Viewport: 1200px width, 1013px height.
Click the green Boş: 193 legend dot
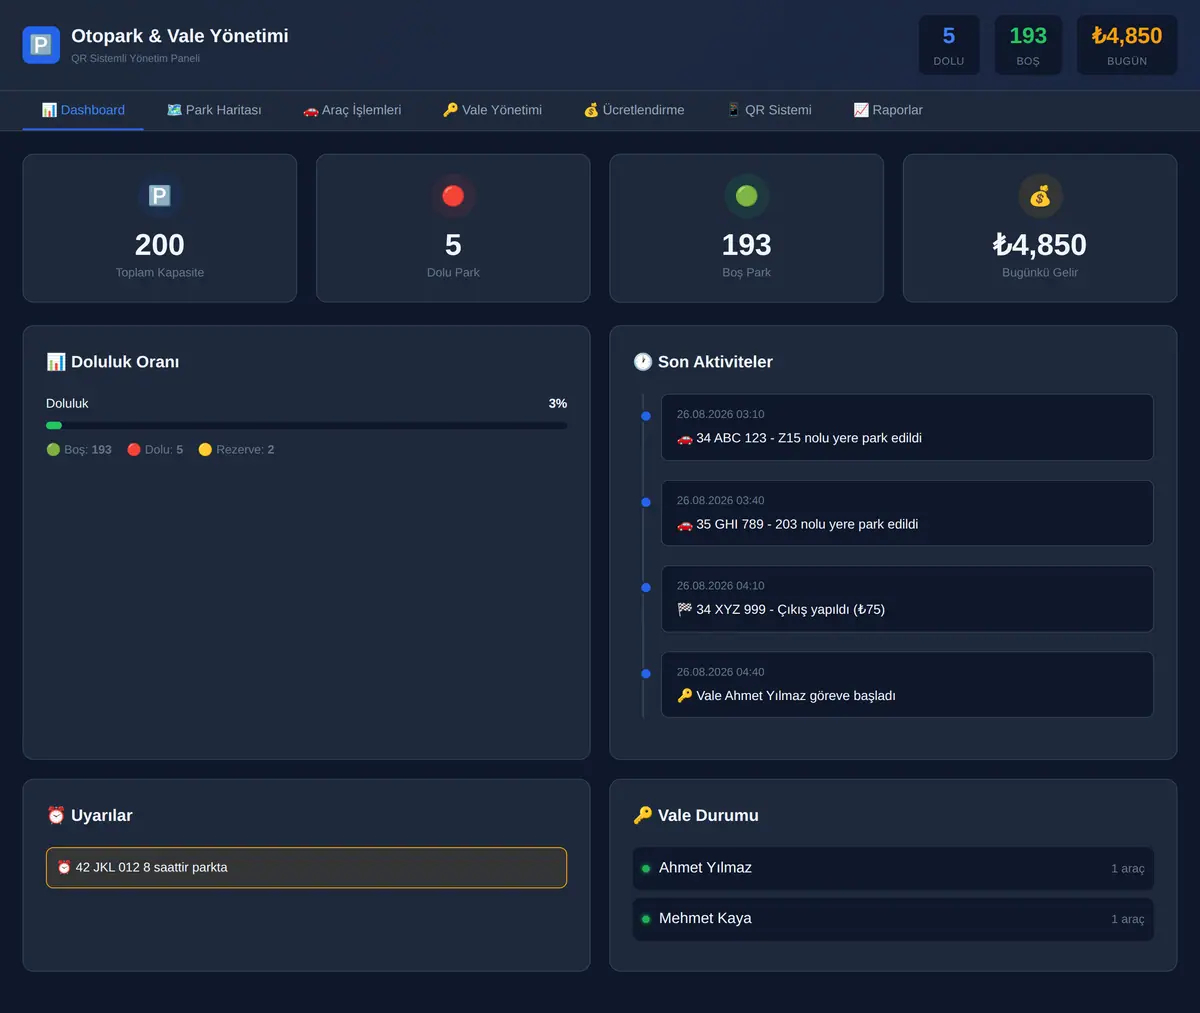point(53,450)
